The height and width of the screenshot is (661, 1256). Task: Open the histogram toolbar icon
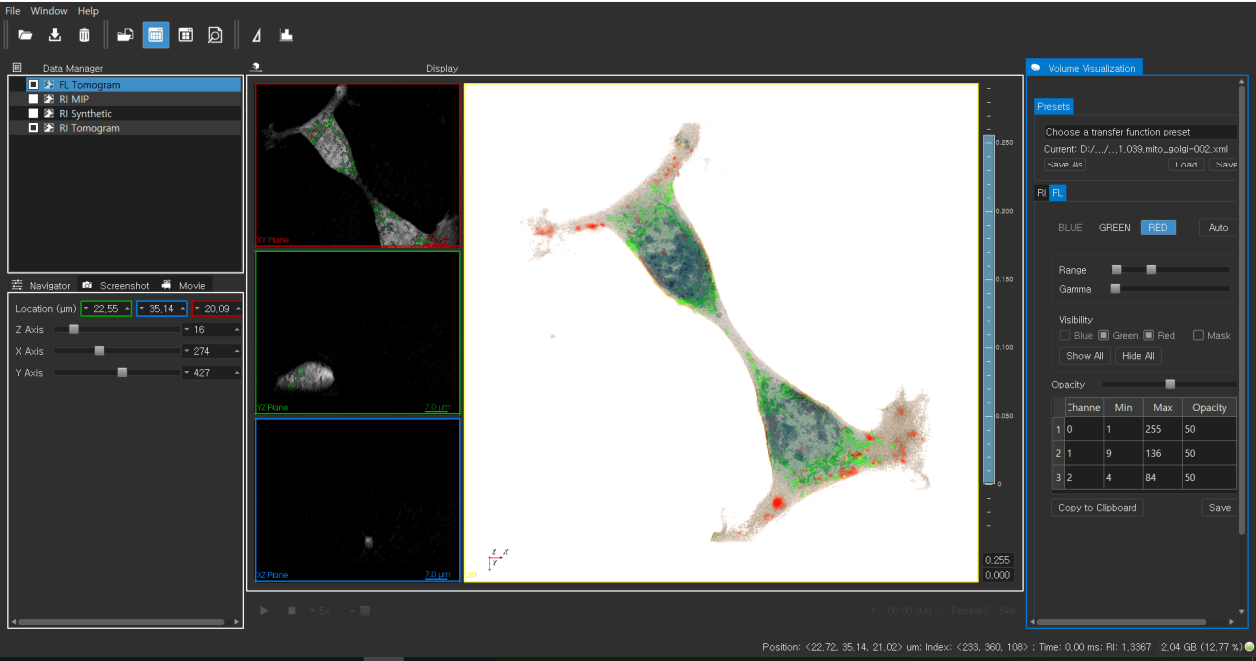click(286, 35)
